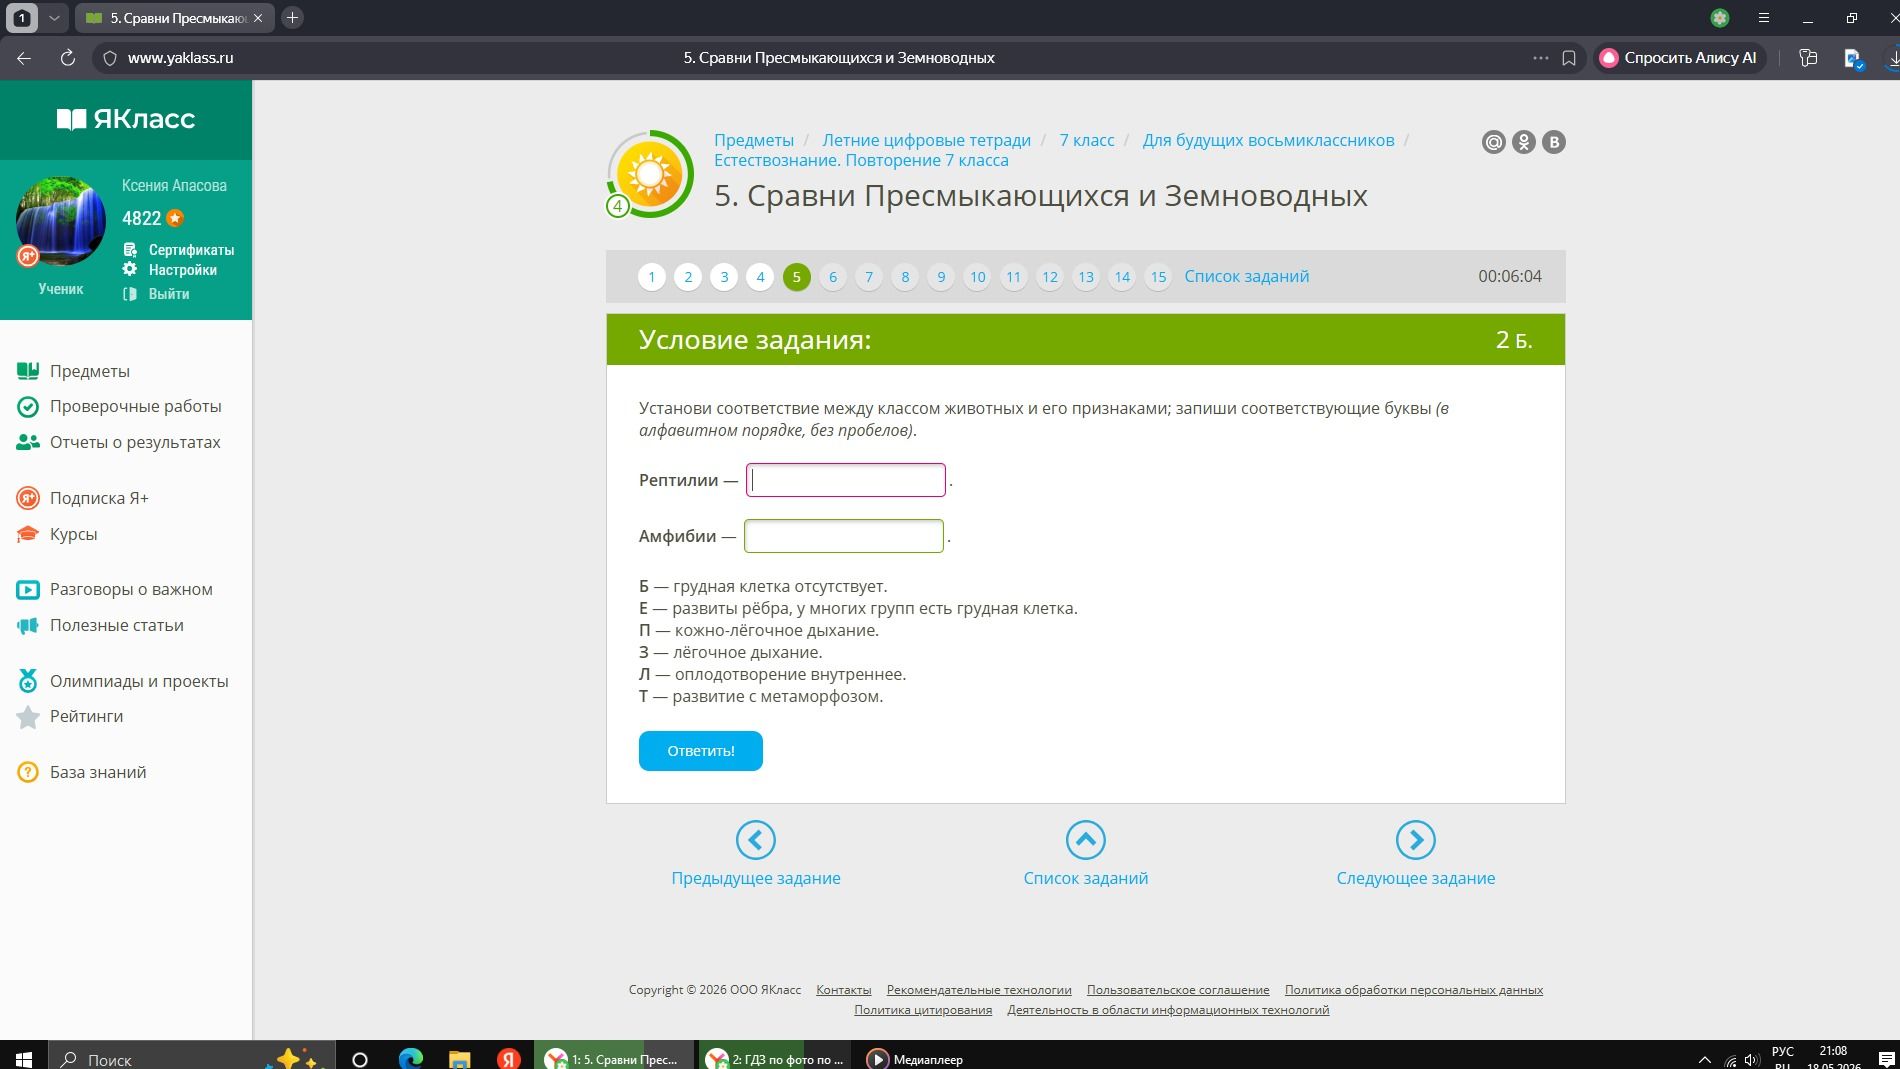Click Спросить Алису AI button
Image resolution: width=1900 pixels, height=1069 pixels.
pos(1678,58)
